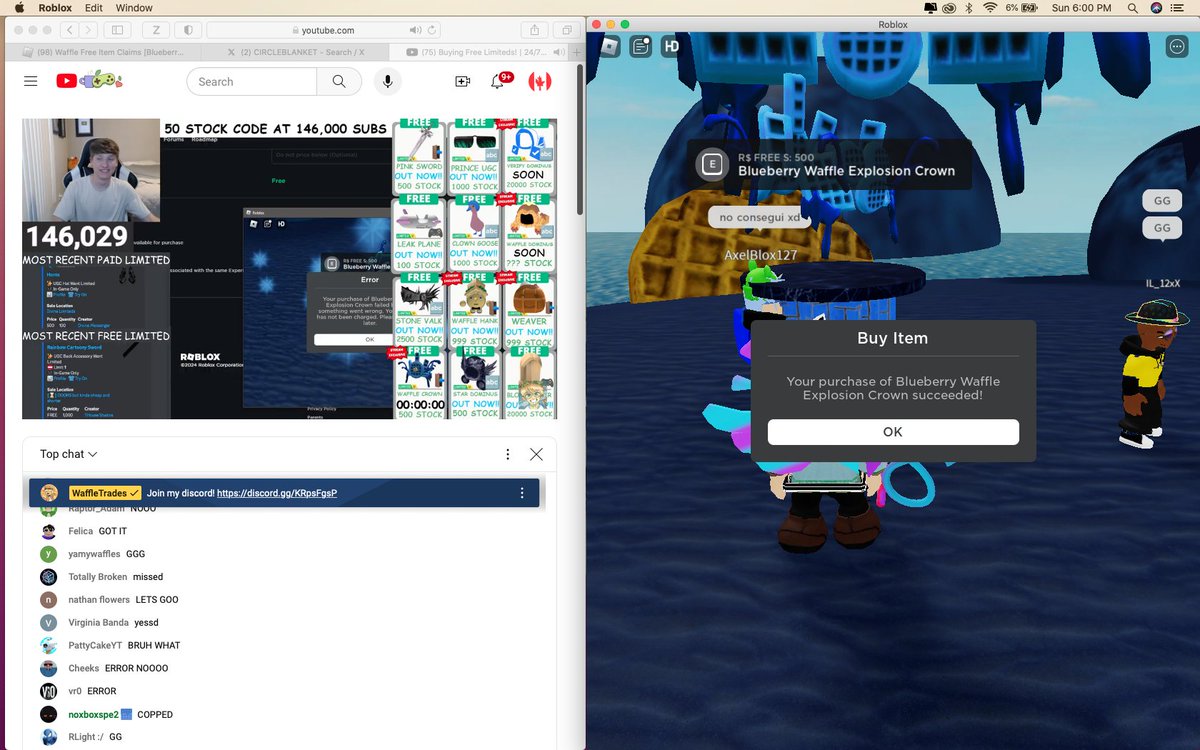Click OK in the Buy Item dialog
Screen dimensions: 1200x750
[893, 432]
